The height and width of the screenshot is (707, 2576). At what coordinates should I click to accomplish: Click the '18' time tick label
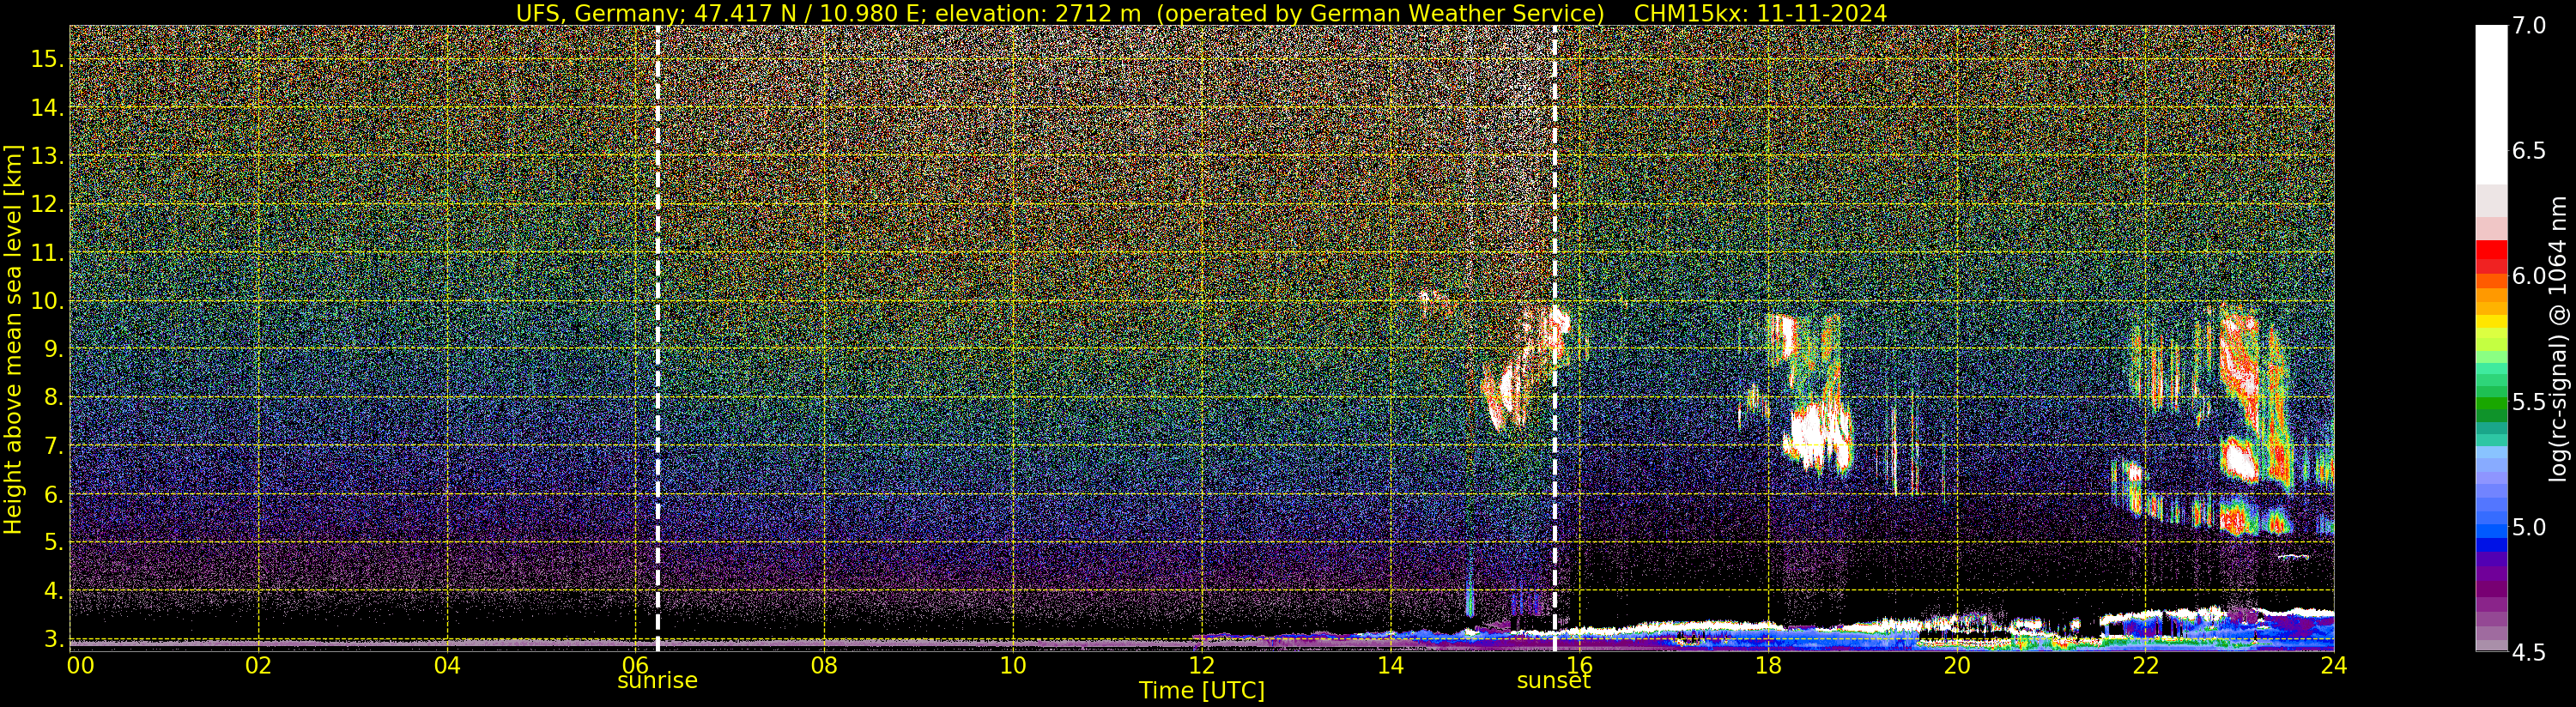pyautogui.click(x=1768, y=665)
